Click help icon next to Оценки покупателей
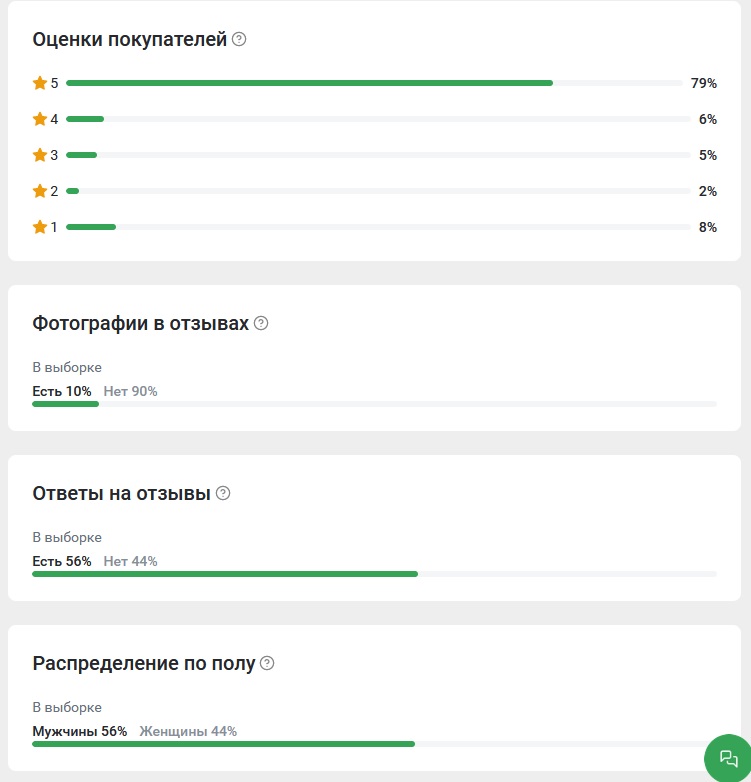 tap(239, 39)
